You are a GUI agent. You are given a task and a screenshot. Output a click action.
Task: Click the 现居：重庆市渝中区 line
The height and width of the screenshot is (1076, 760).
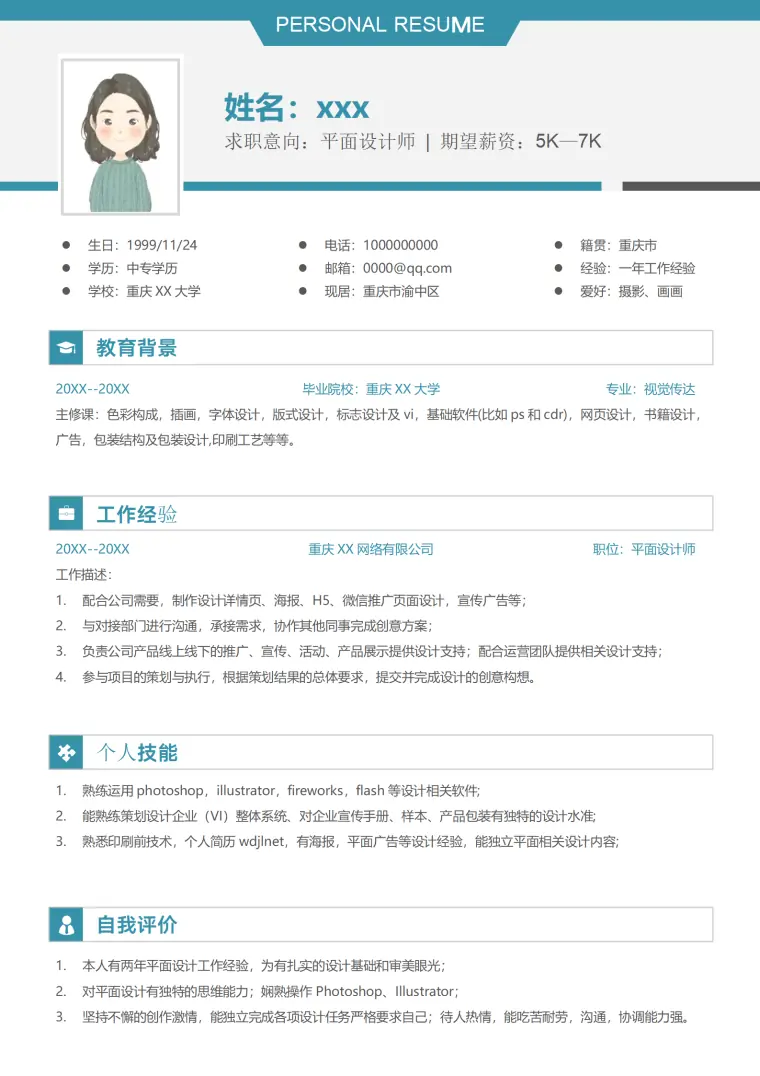pos(381,291)
